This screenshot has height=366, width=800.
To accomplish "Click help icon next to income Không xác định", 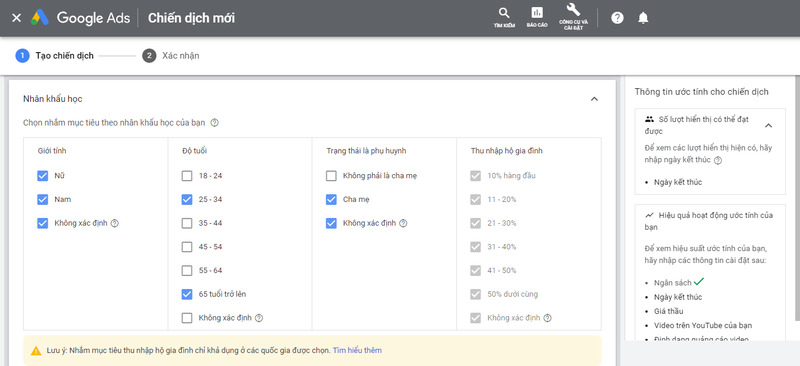I will (547, 318).
